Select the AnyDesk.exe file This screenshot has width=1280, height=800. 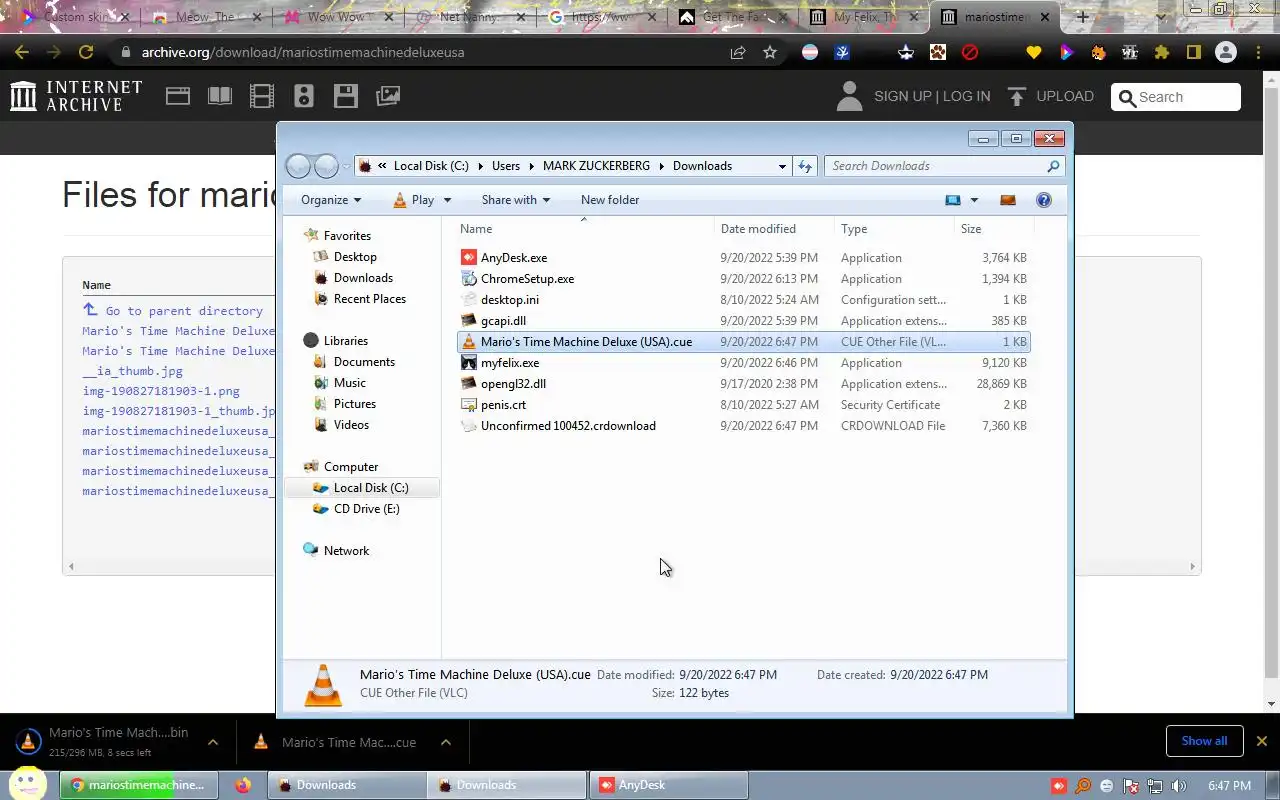coord(514,258)
